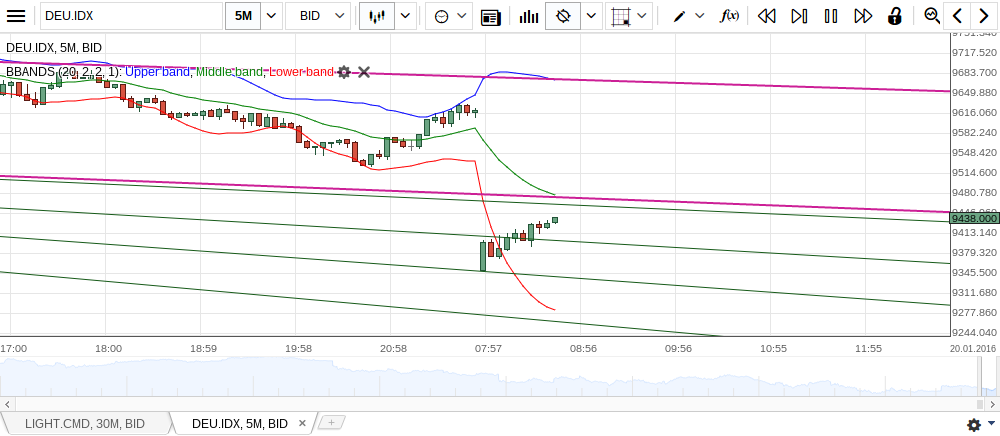Open the hamburger main menu
The image size is (1000, 436).
[x=16, y=16]
